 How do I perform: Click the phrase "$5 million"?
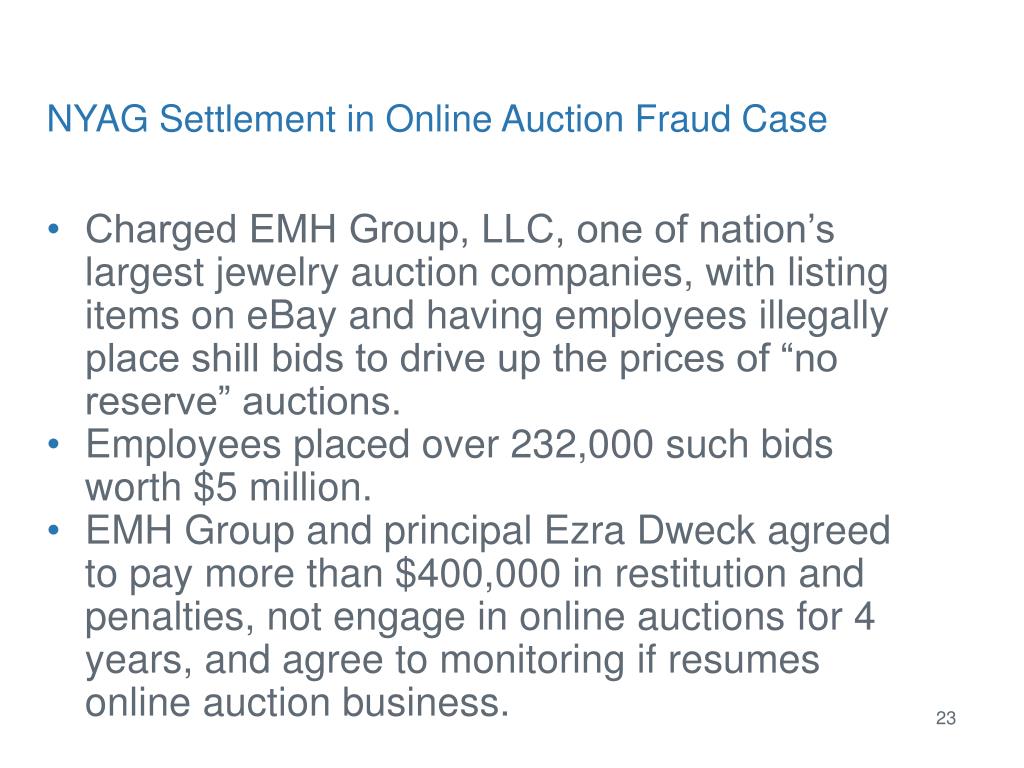(x=282, y=487)
